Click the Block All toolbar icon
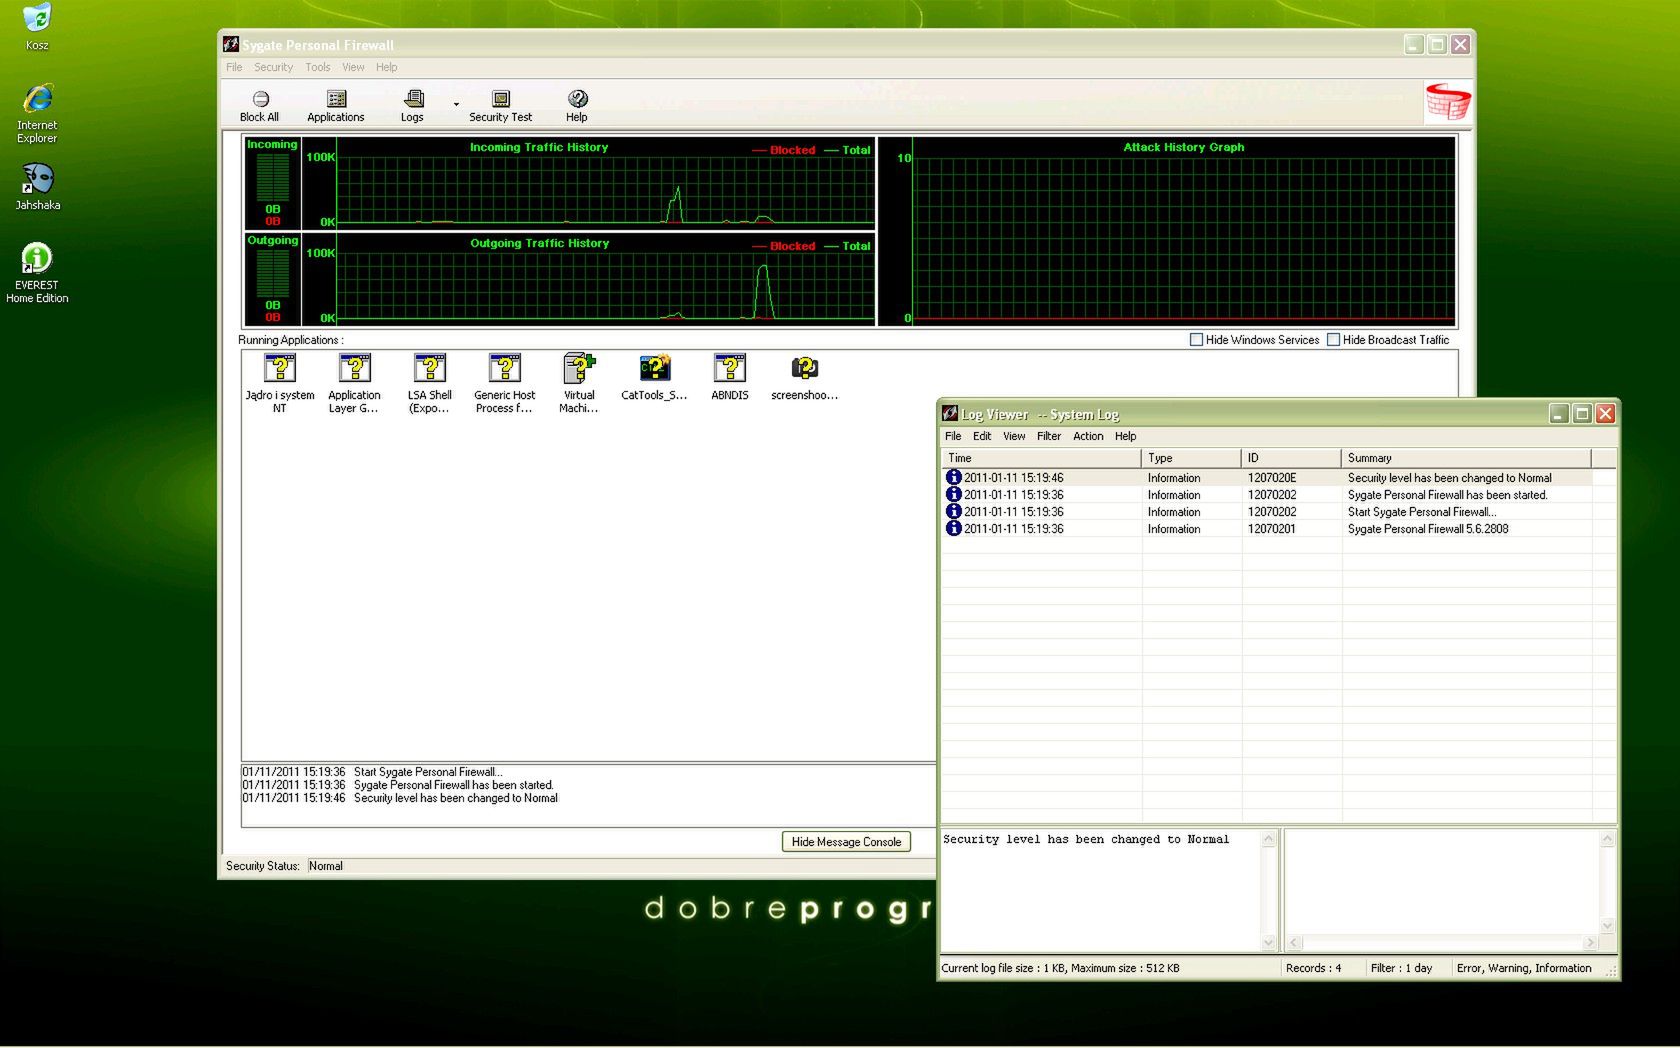Image resolution: width=1680 pixels, height=1048 pixels. click(260, 105)
